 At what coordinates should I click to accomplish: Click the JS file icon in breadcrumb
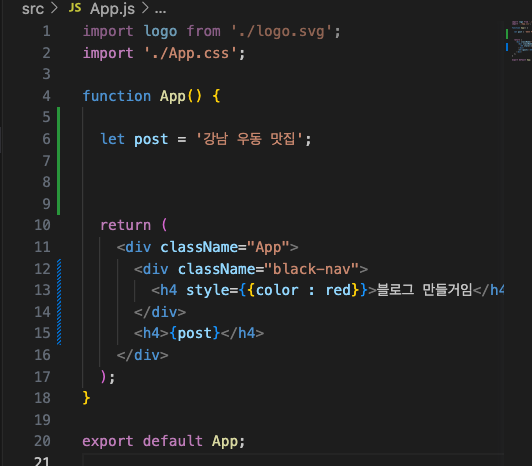tap(75, 8)
